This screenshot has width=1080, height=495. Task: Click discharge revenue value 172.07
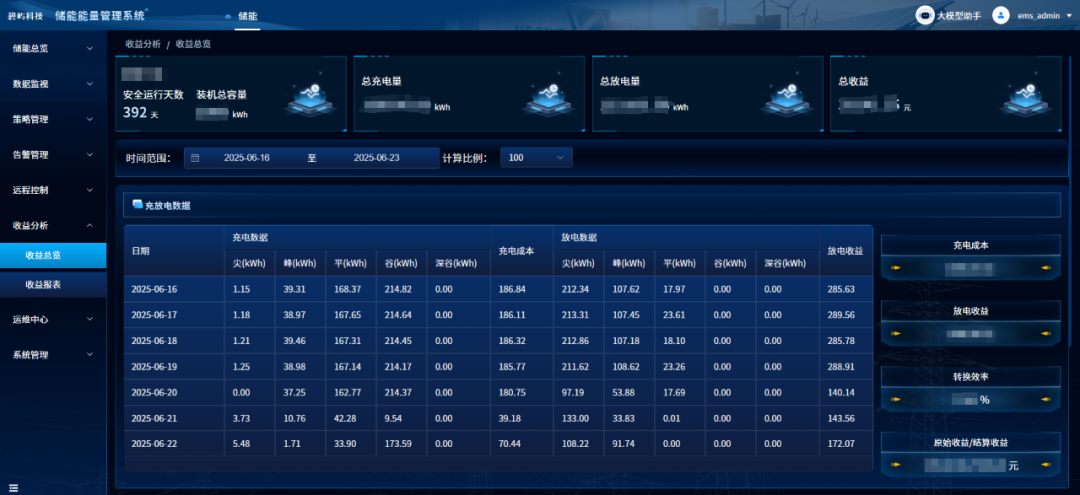tap(841, 444)
